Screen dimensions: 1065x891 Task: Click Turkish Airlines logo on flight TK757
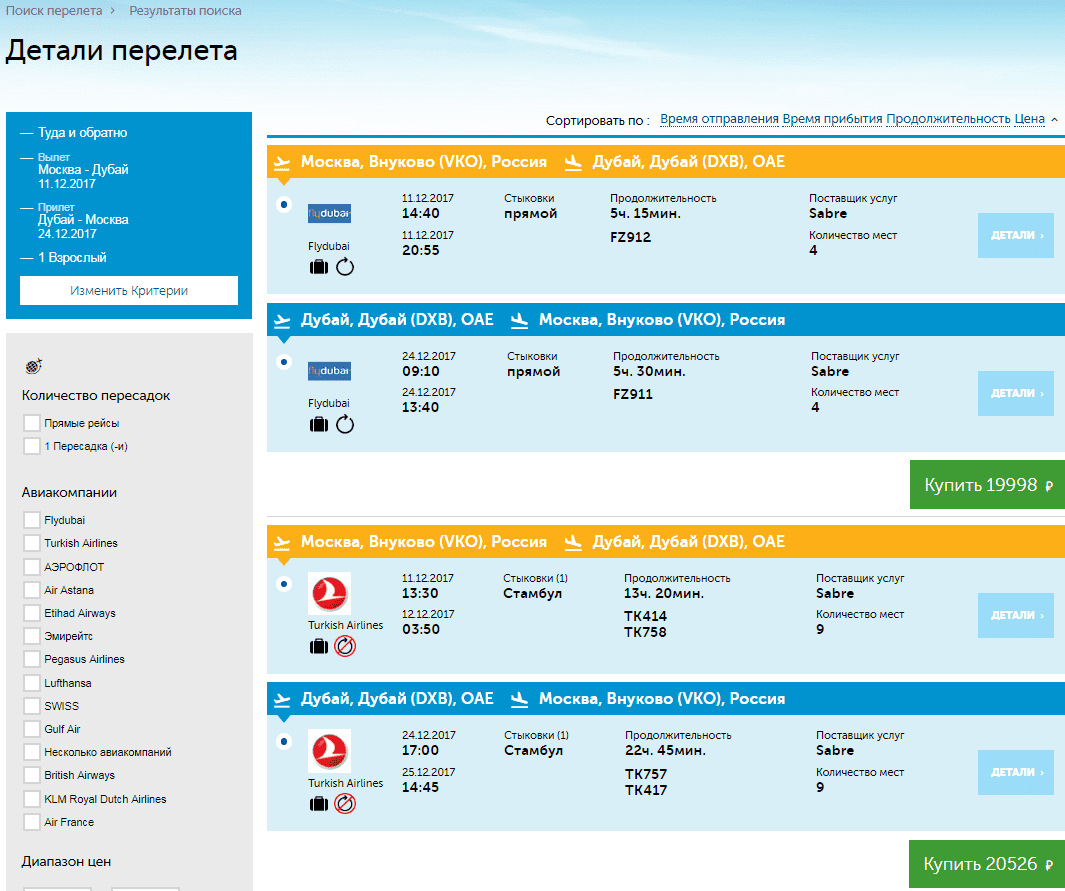pos(329,750)
